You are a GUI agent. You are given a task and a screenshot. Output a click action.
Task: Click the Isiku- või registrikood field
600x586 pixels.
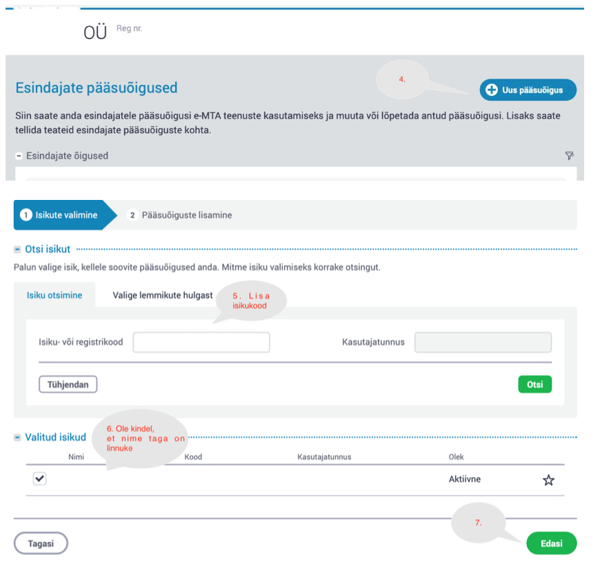[x=201, y=342]
